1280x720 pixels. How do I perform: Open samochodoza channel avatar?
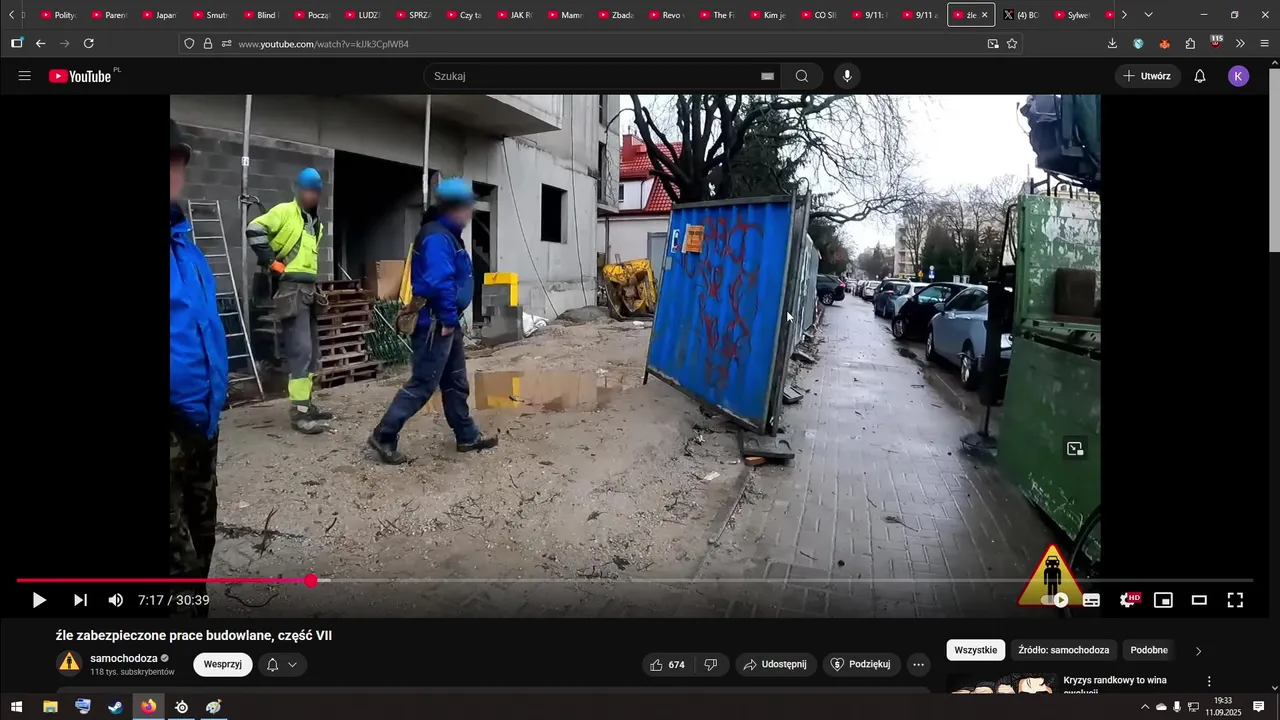[x=69, y=662]
